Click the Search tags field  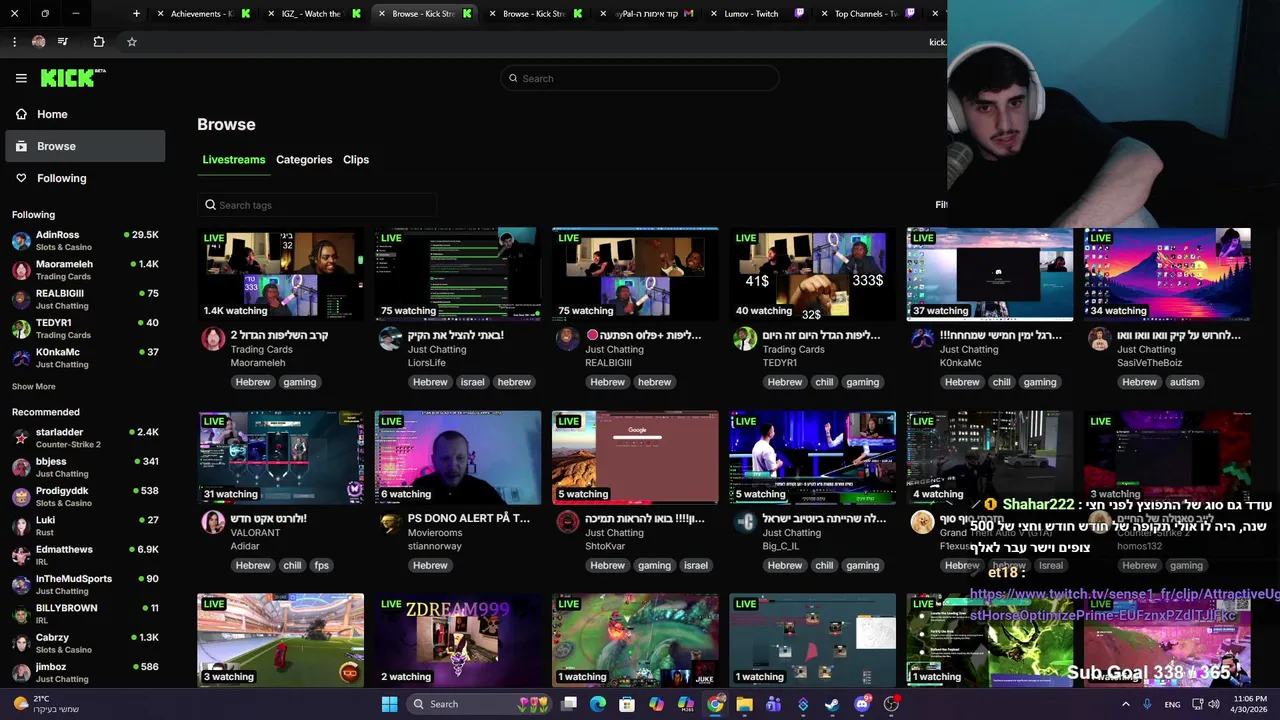(x=317, y=205)
